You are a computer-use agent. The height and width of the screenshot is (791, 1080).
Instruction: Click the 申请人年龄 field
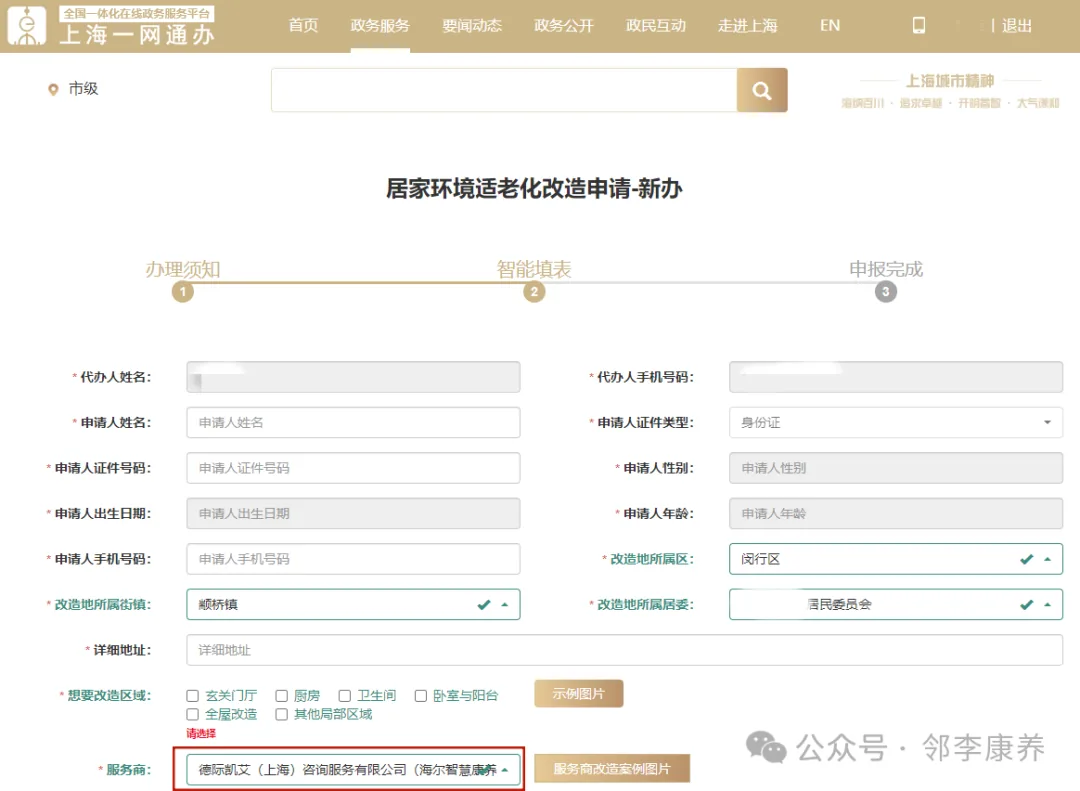click(895, 513)
